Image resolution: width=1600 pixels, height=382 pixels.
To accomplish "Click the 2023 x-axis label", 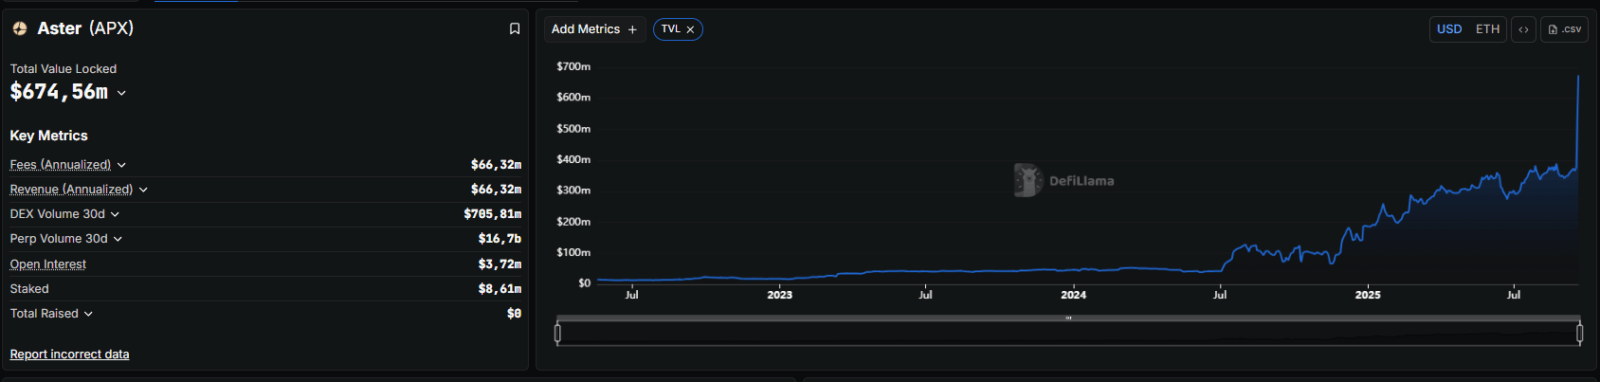I will tap(779, 295).
